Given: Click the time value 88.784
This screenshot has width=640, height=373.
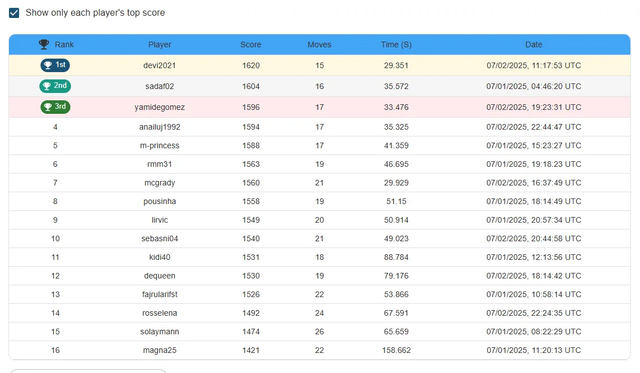Looking at the screenshot, I should (x=396, y=257).
